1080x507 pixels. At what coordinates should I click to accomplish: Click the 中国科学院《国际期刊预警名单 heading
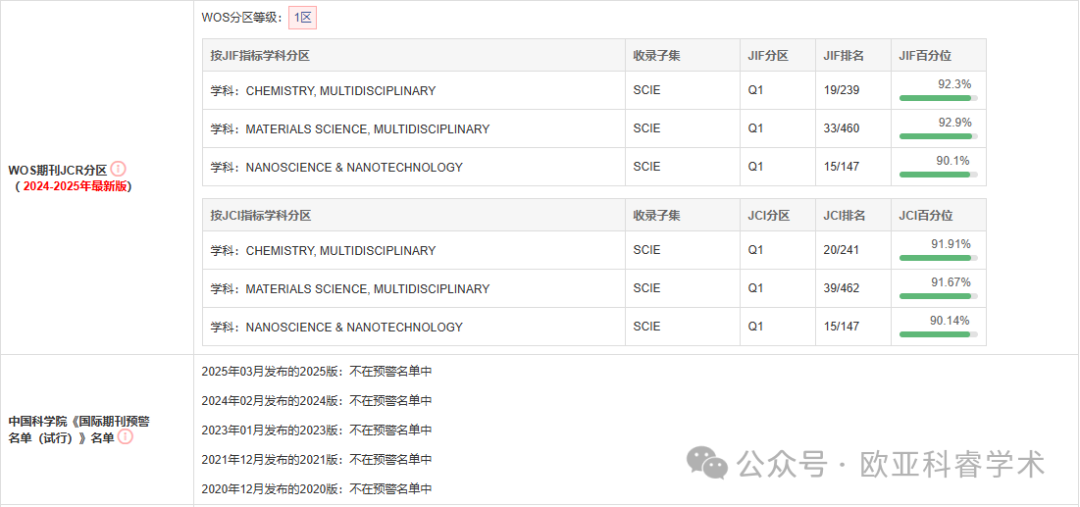tap(79, 422)
